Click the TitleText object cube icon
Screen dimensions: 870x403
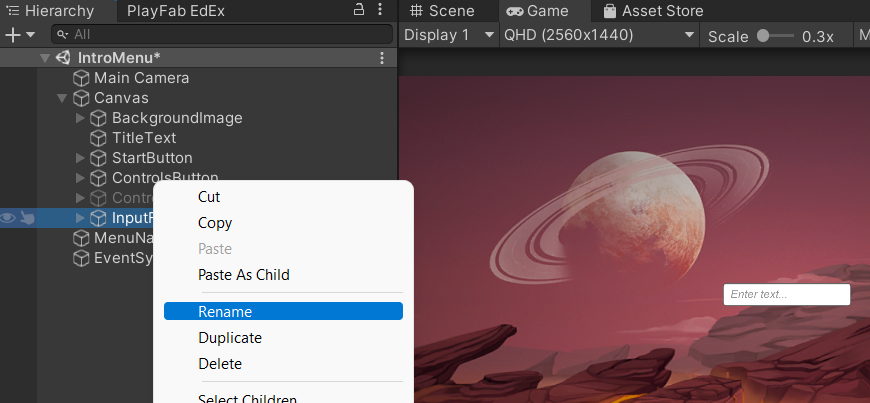[x=98, y=138]
